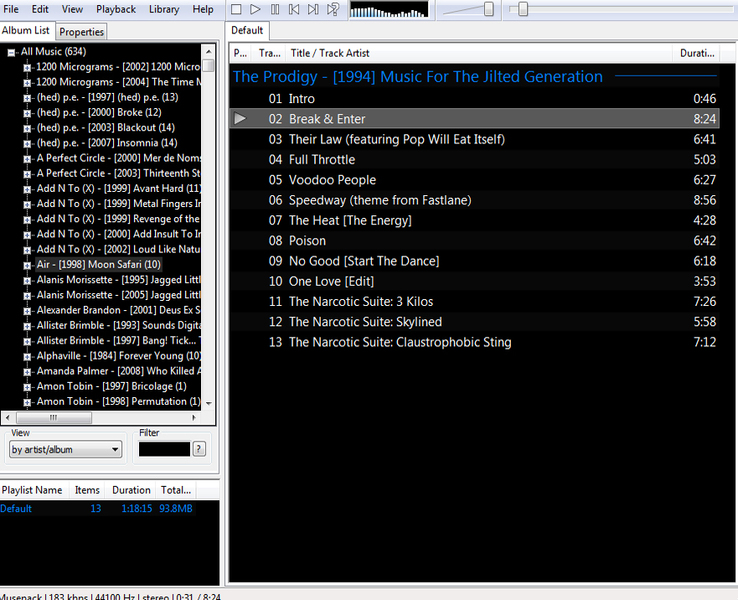This screenshot has height=600, width=738.
Task: Select Alanis Morissette 1995 Jagged album
Action: click(x=119, y=280)
